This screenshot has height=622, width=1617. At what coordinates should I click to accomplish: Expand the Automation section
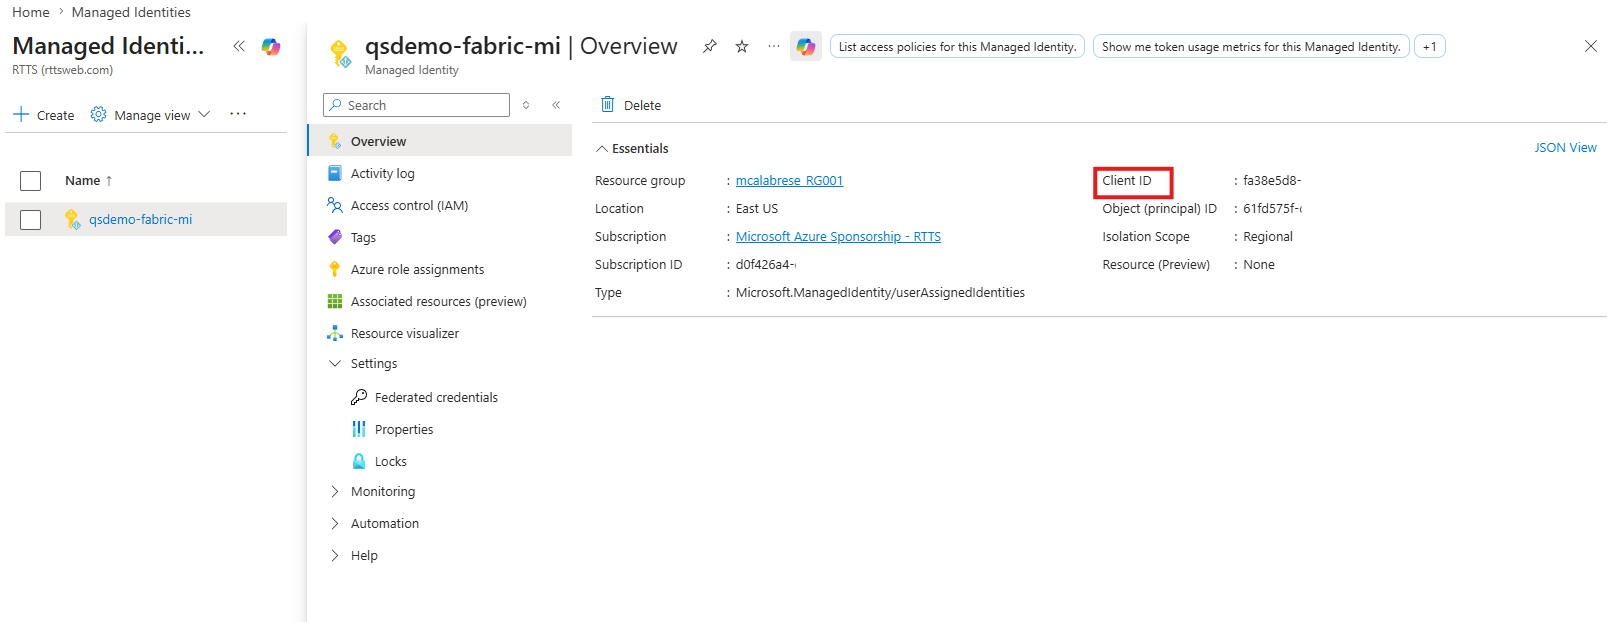(x=335, y=523)
